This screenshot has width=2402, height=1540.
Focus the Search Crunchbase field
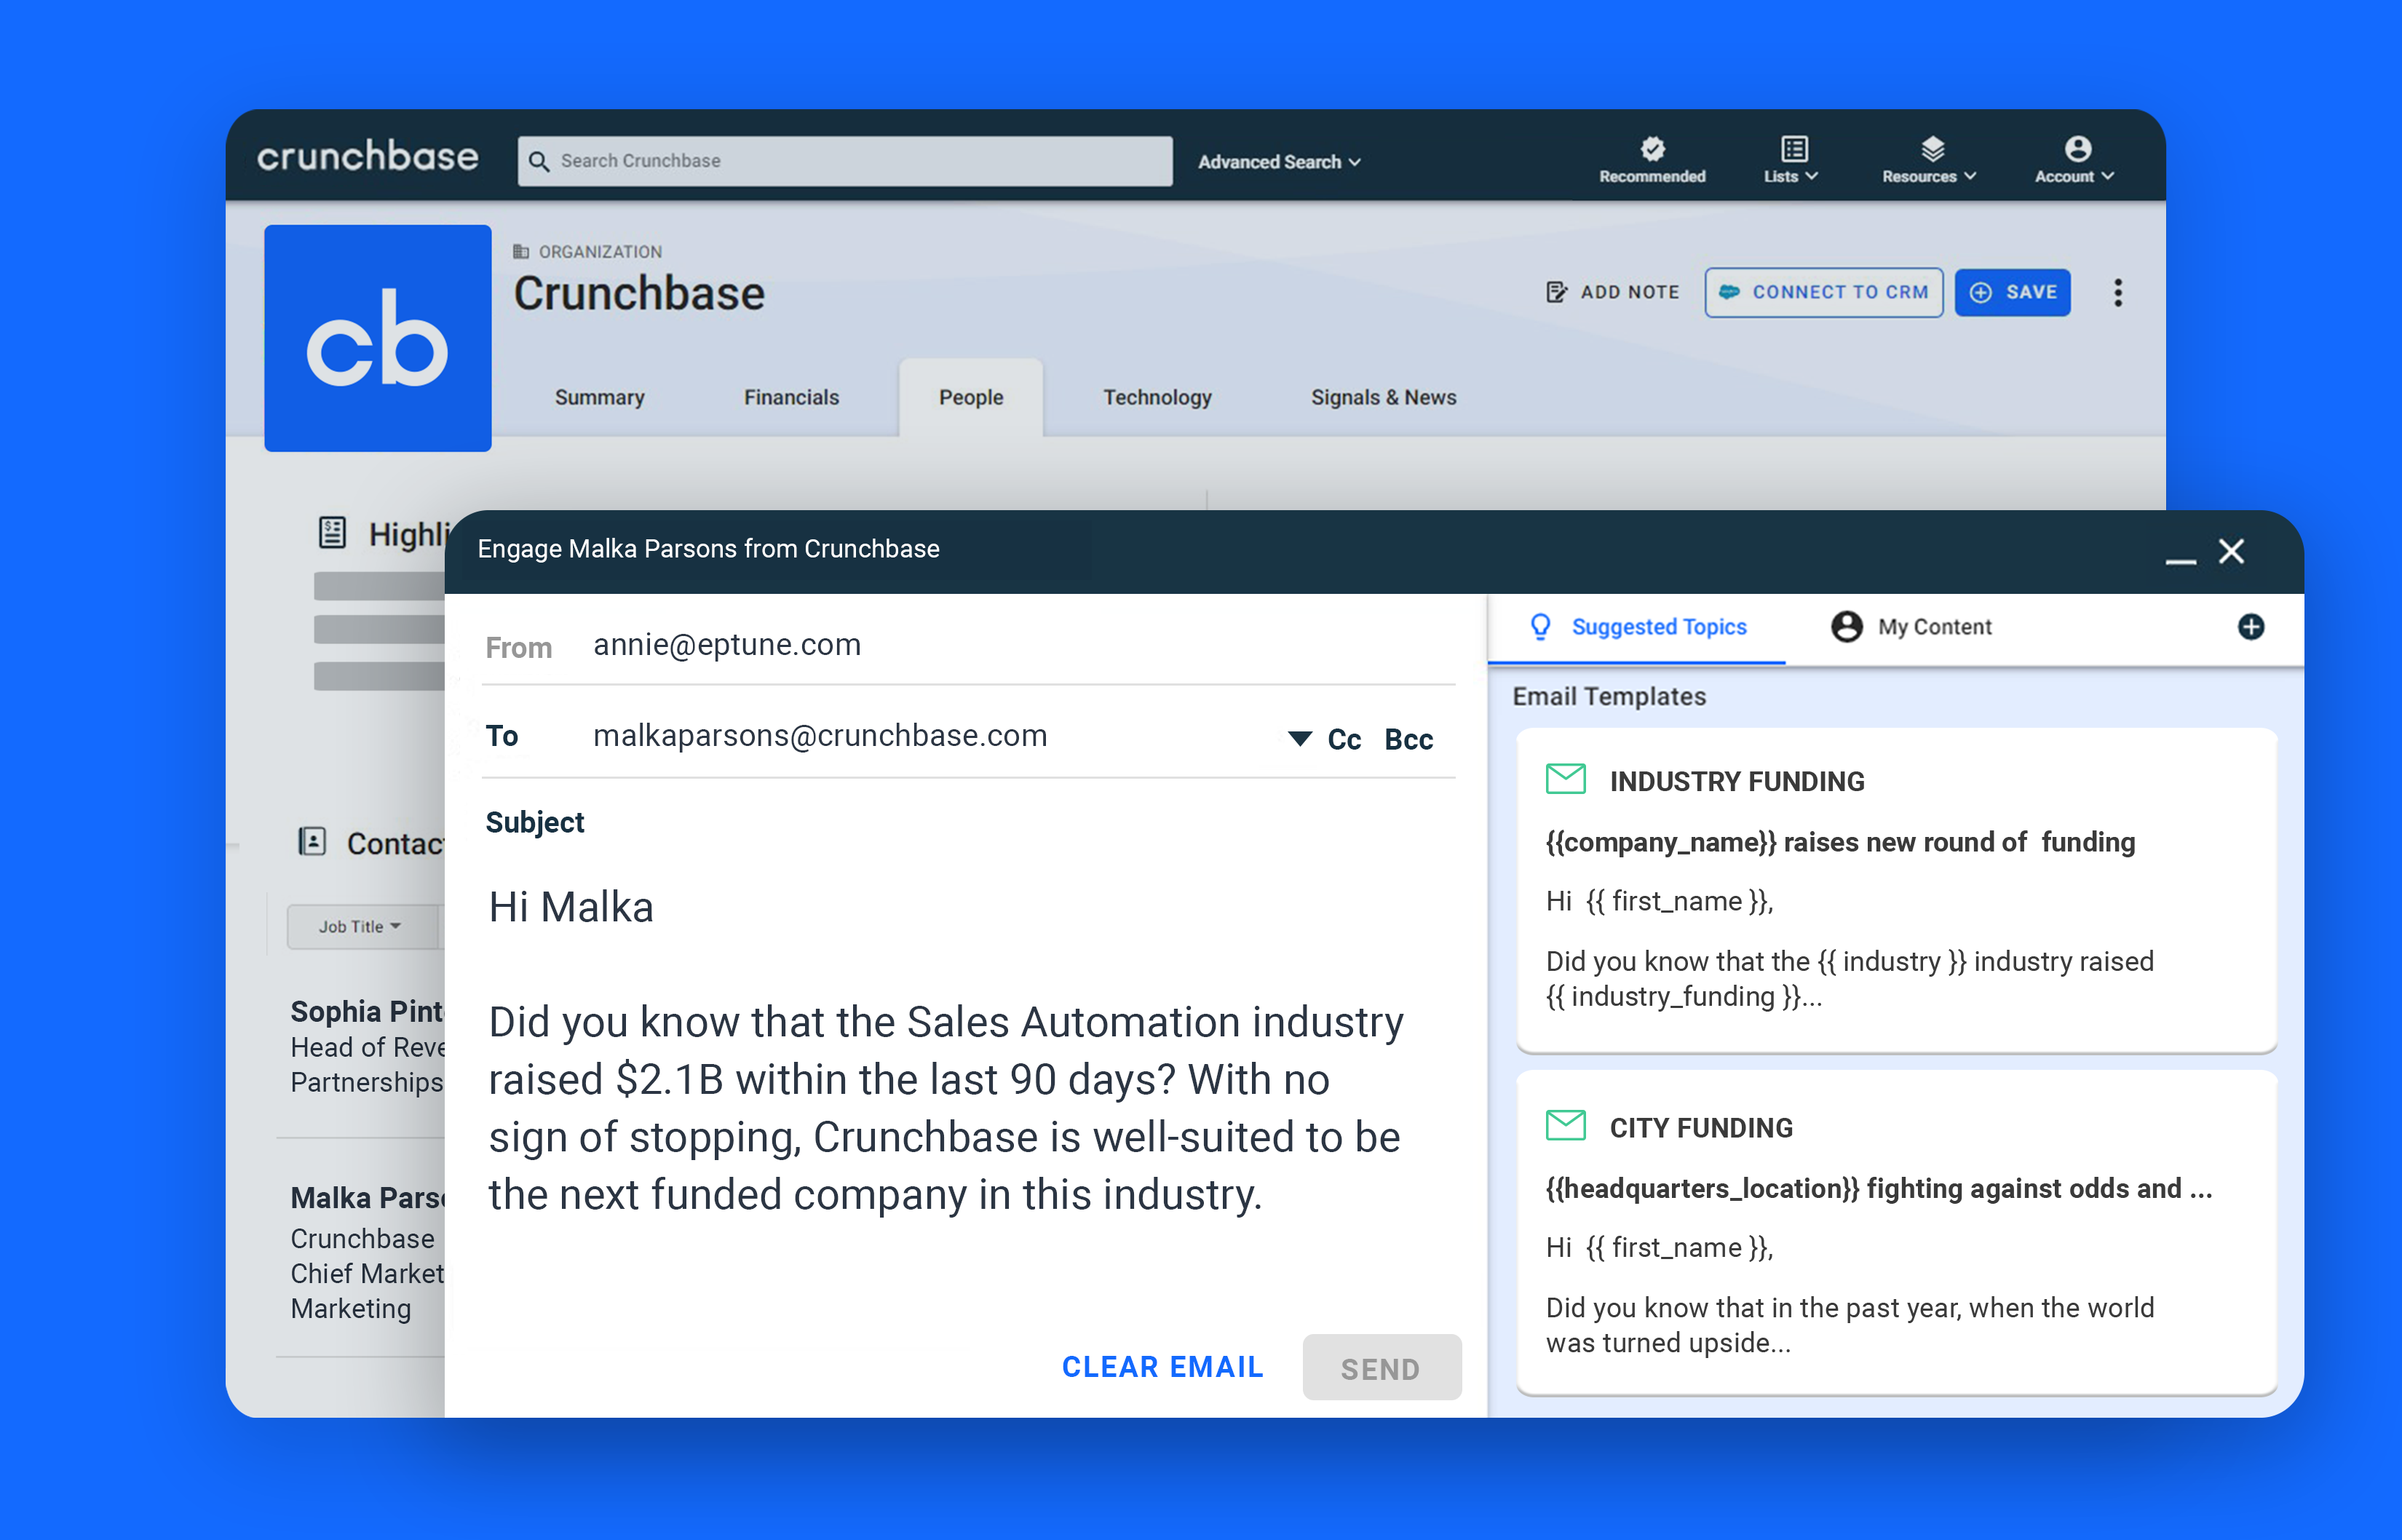[845, 161]
